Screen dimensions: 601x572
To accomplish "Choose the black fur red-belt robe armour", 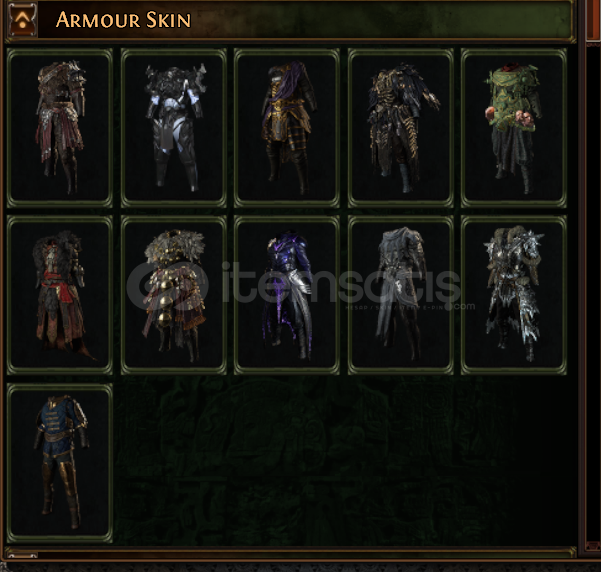I will 60,295.
